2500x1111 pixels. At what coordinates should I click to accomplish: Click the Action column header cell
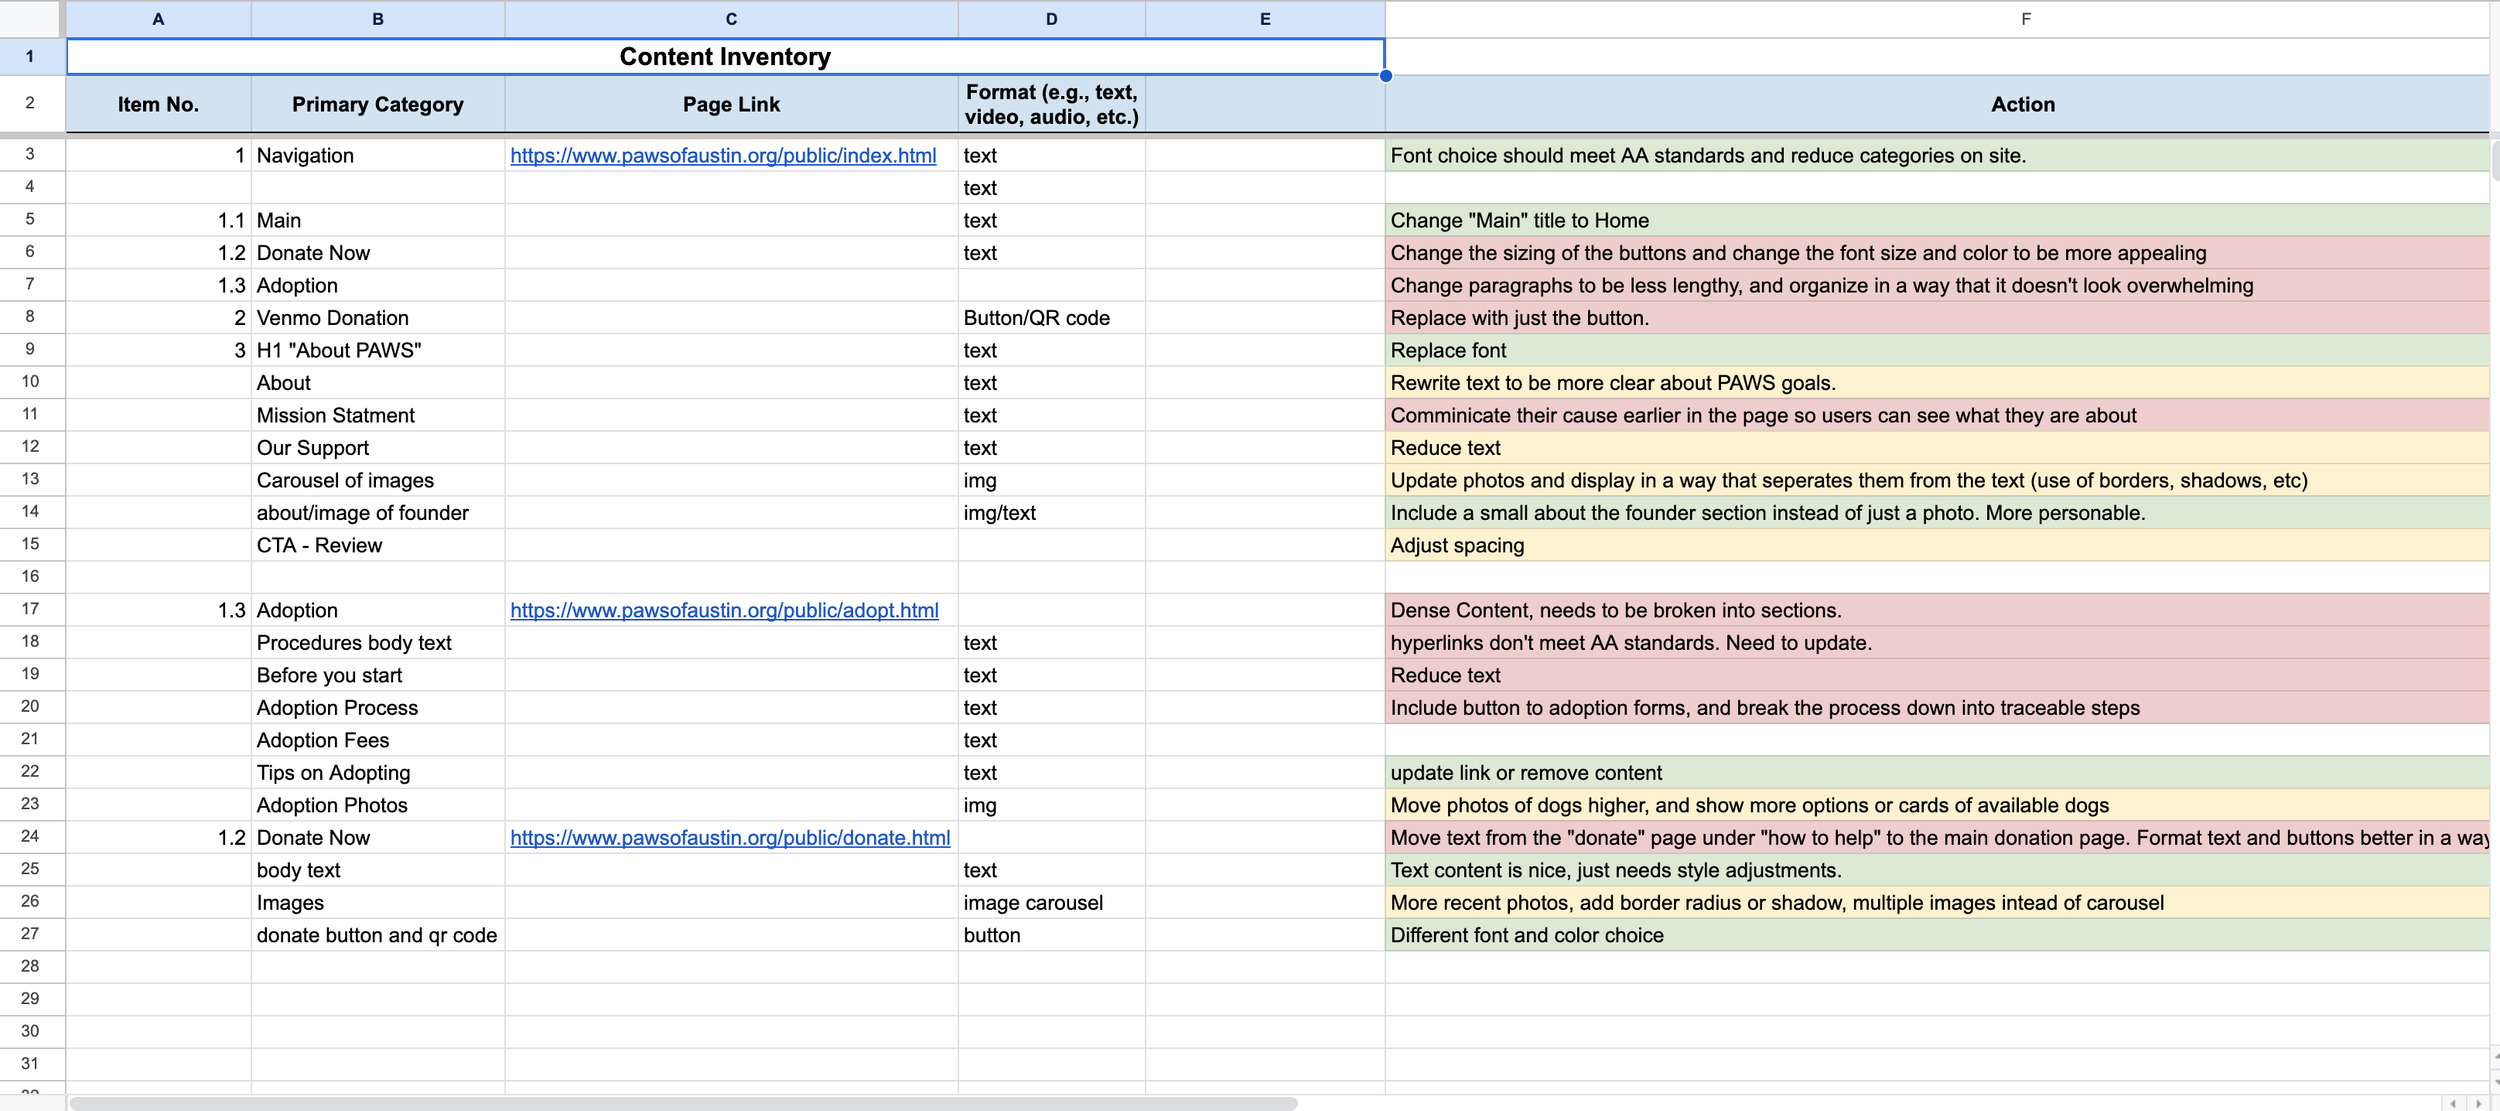2022,104
